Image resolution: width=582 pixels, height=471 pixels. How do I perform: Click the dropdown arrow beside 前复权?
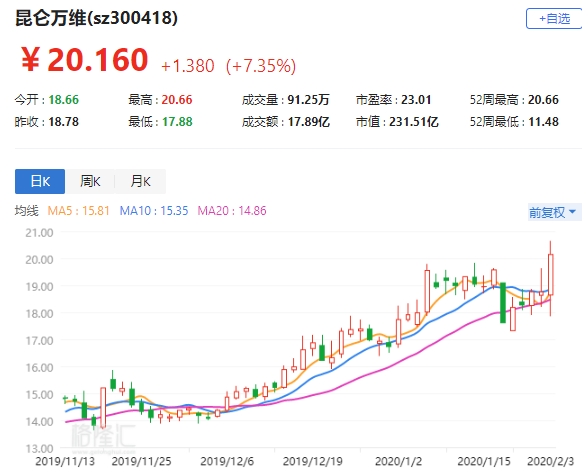[x=572, y=212]
